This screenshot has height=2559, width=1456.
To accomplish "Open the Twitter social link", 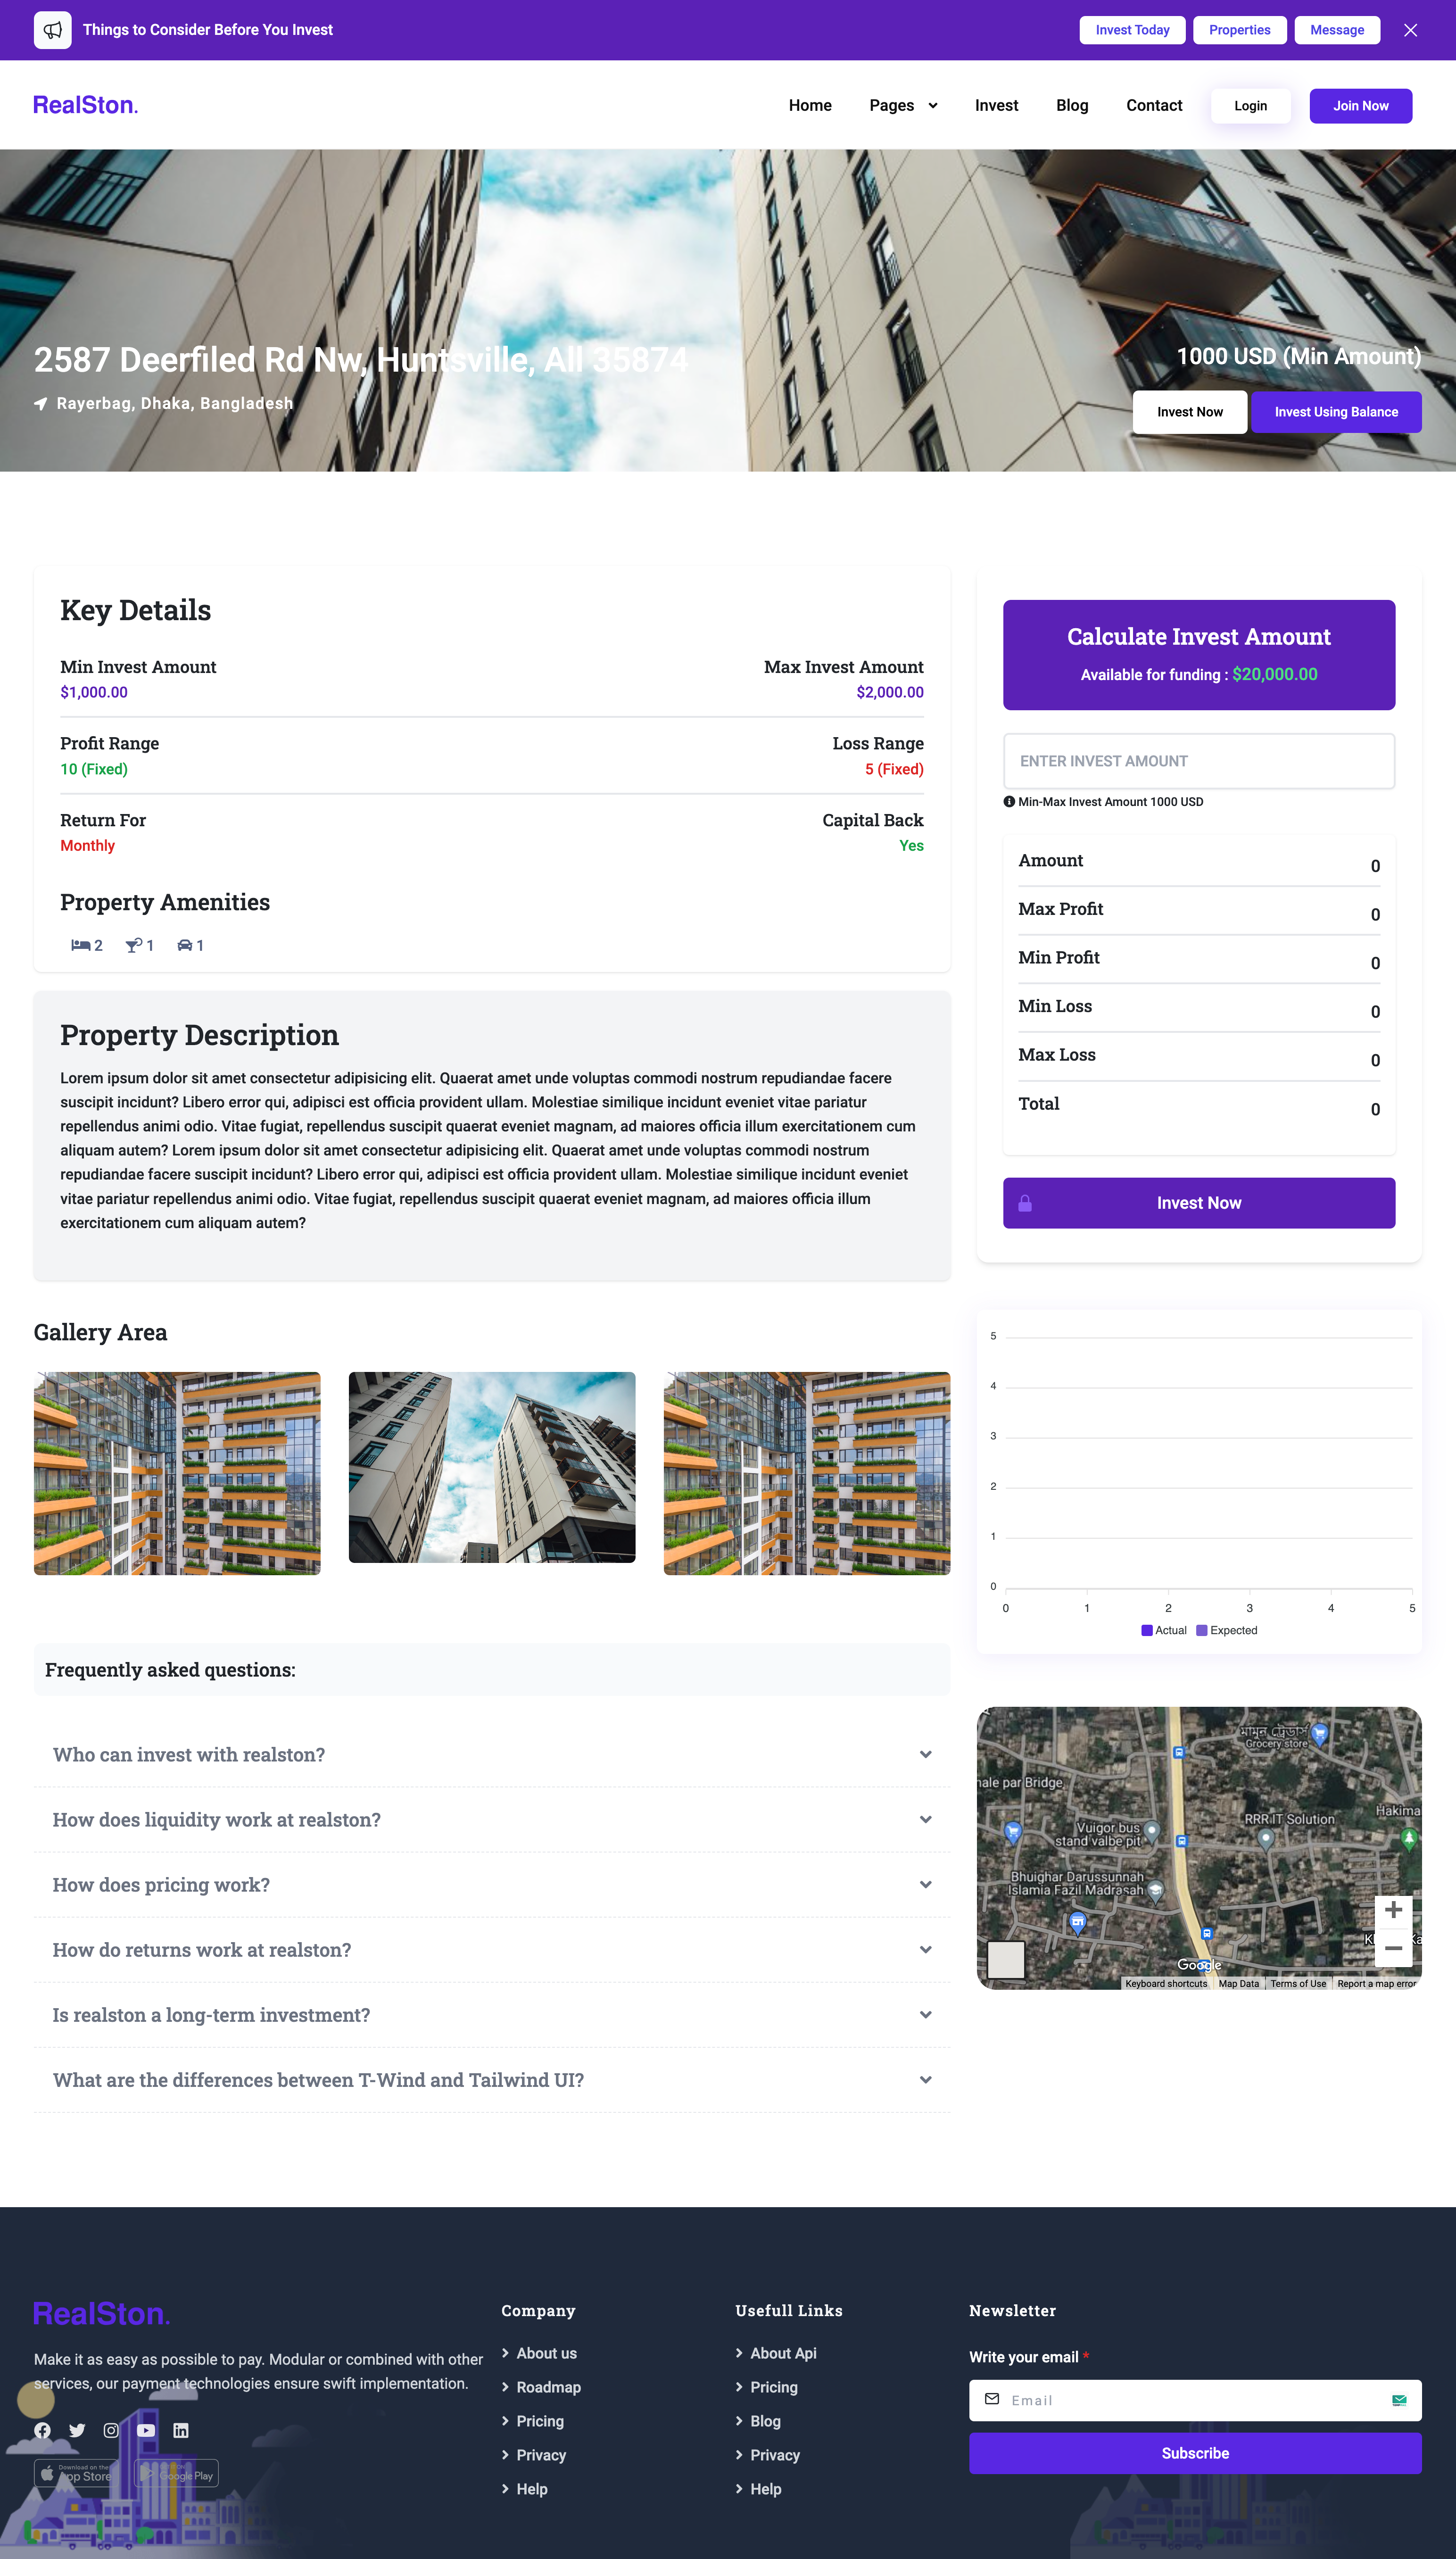I will tap(77, 2430).
